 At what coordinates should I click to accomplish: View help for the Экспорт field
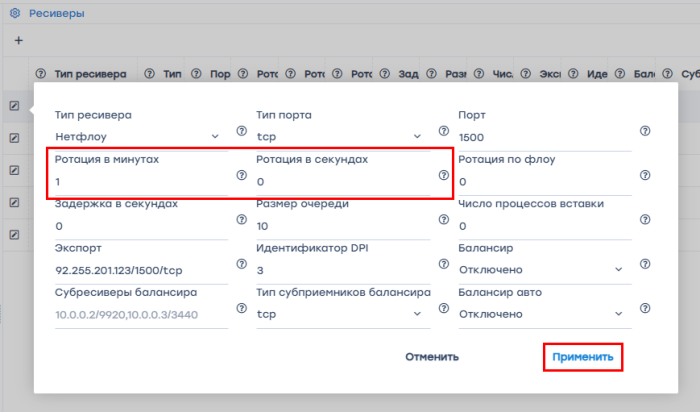click(241, 265)
